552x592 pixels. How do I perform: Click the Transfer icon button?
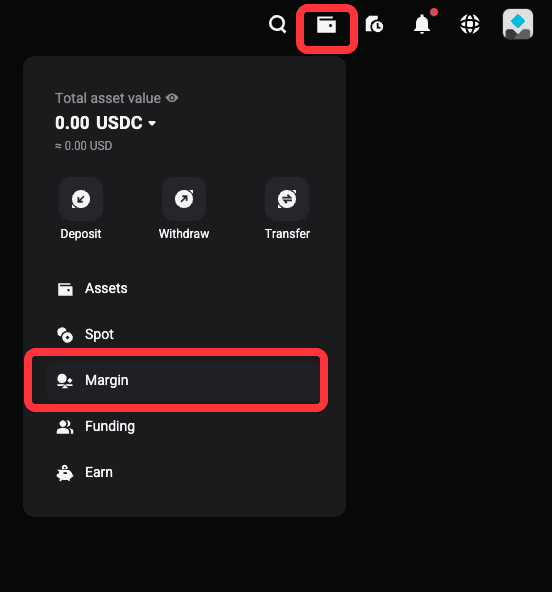[287, 199]
